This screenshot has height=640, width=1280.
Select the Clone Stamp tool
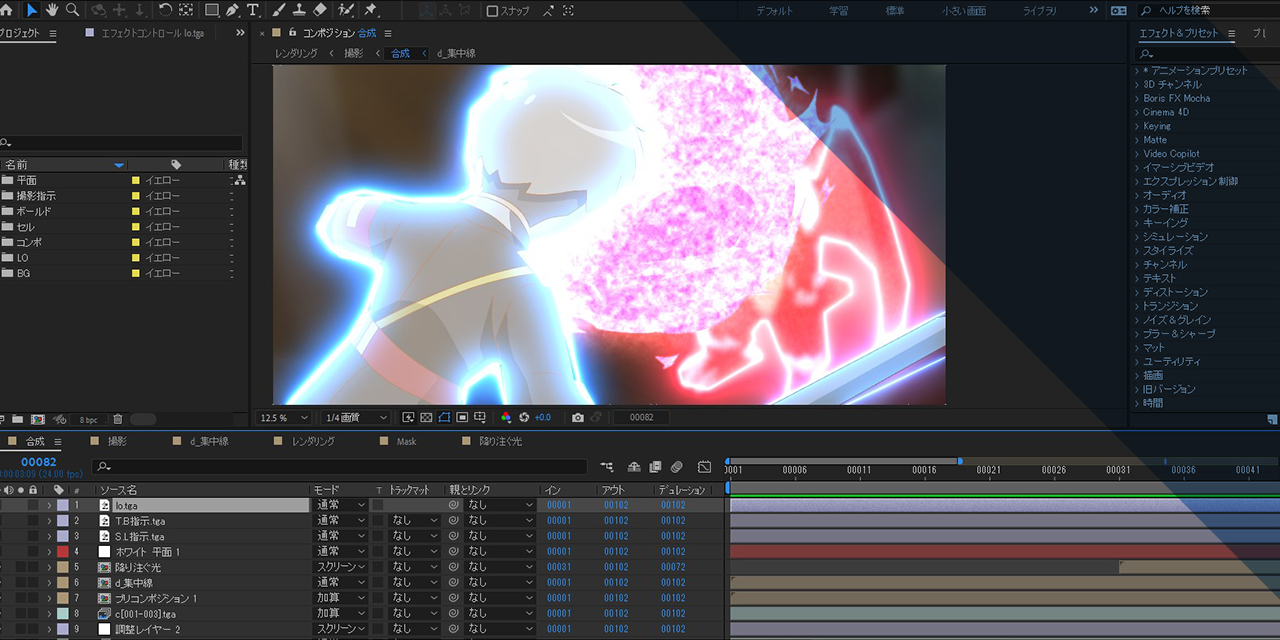point(299,10)
